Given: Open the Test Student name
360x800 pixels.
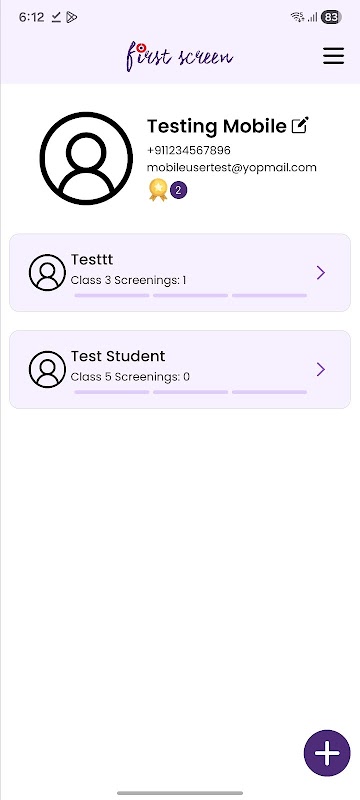Looking at the screenshot, I should 118,356.
